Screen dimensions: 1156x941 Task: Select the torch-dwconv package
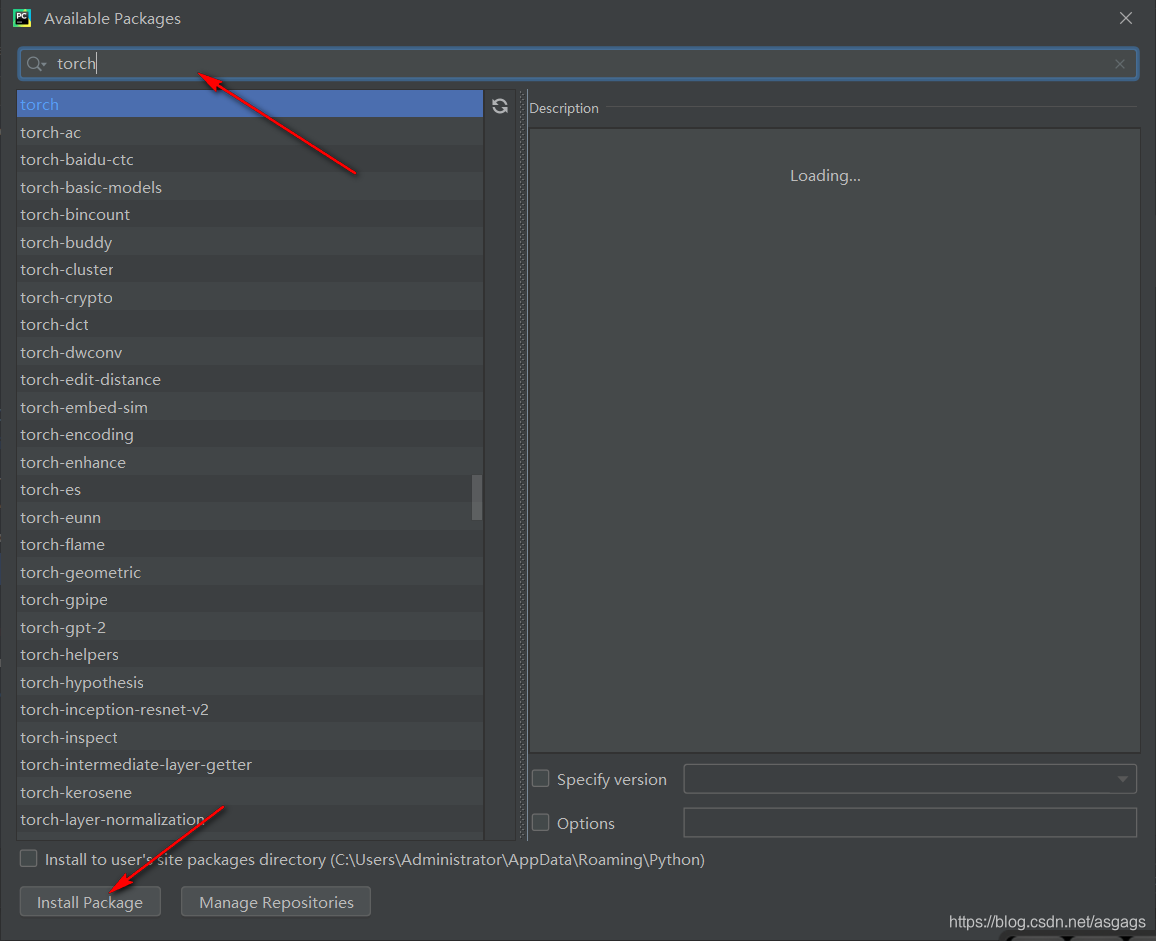click(x=250, y=353)
